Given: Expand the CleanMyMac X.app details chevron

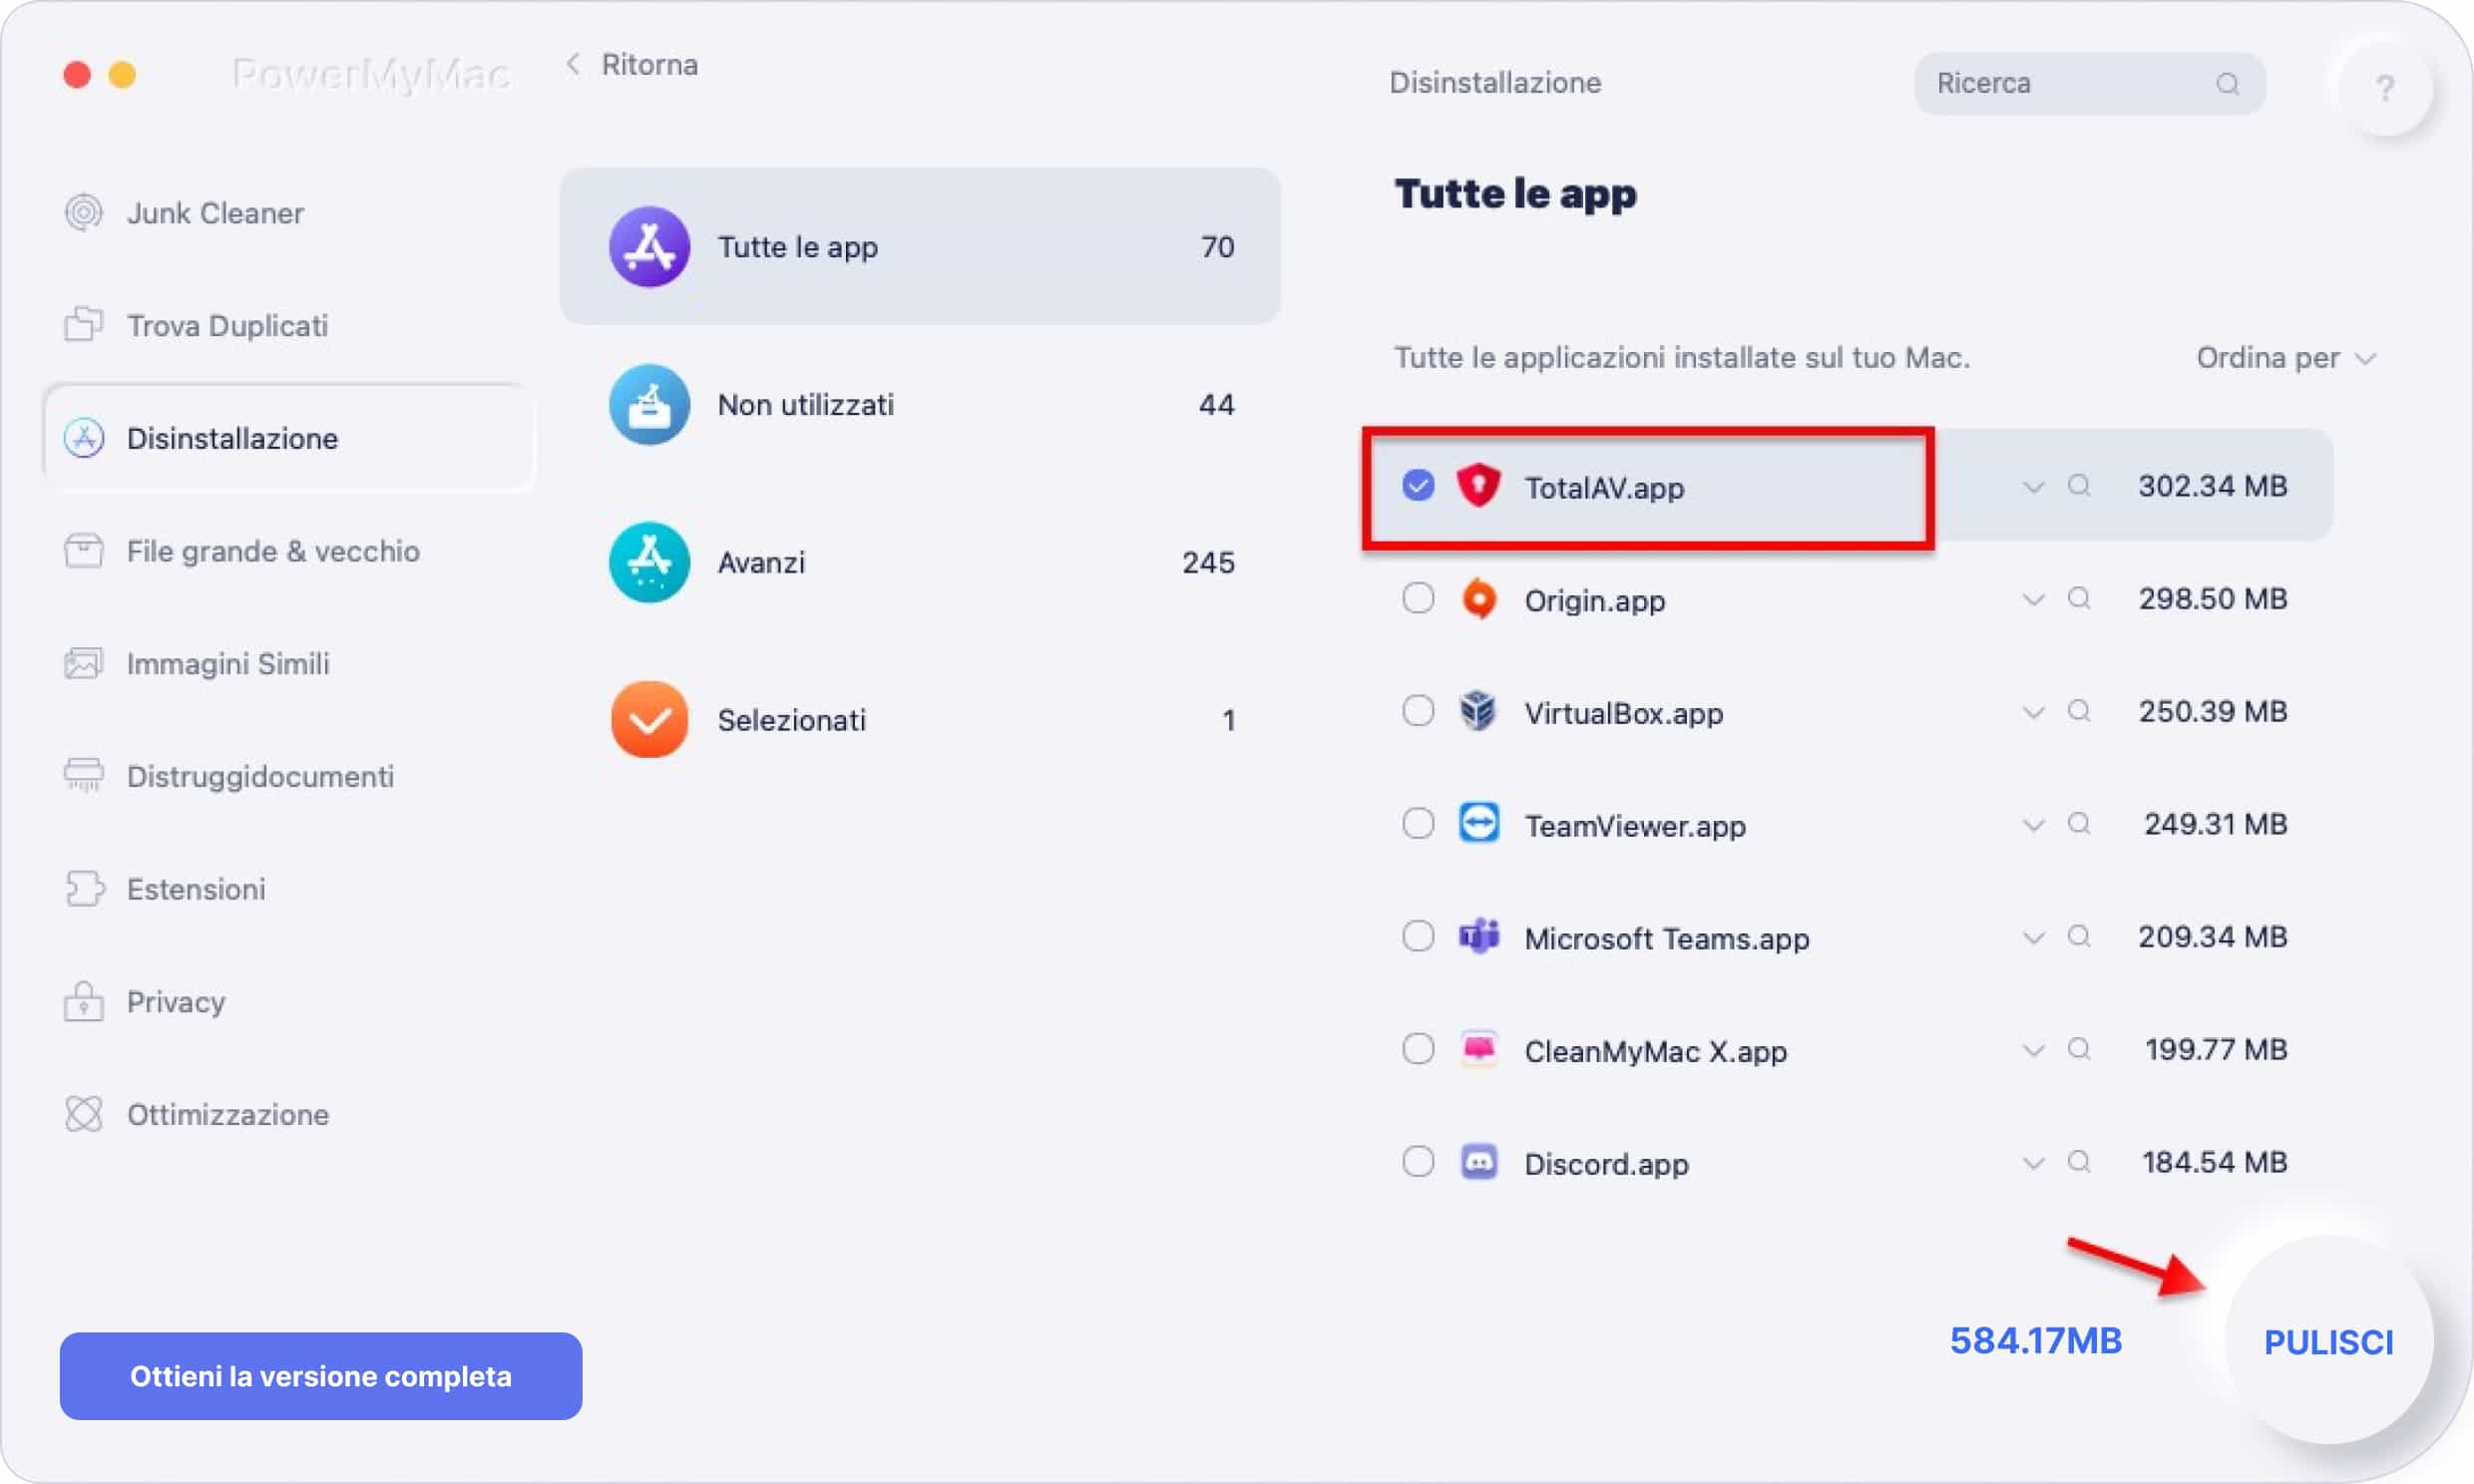Looking at the screenshot, I should pos(2032,1050).
